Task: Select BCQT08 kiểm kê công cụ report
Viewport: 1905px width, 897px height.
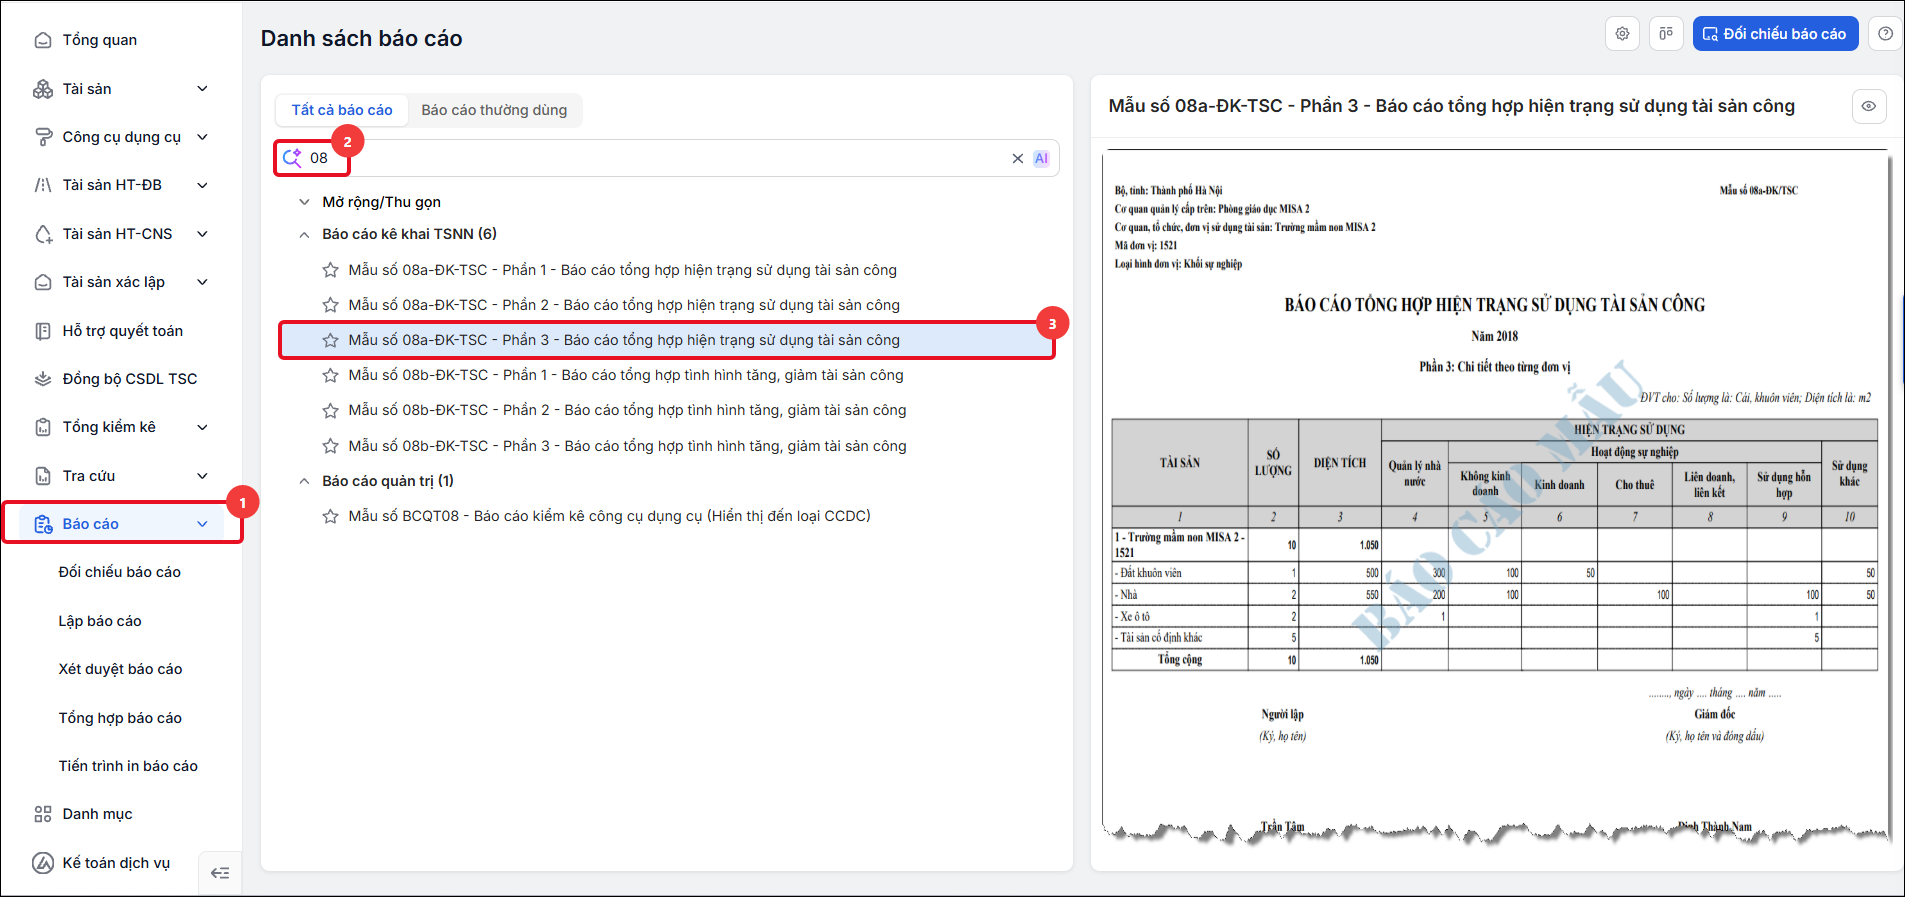Action: point(609,516)
